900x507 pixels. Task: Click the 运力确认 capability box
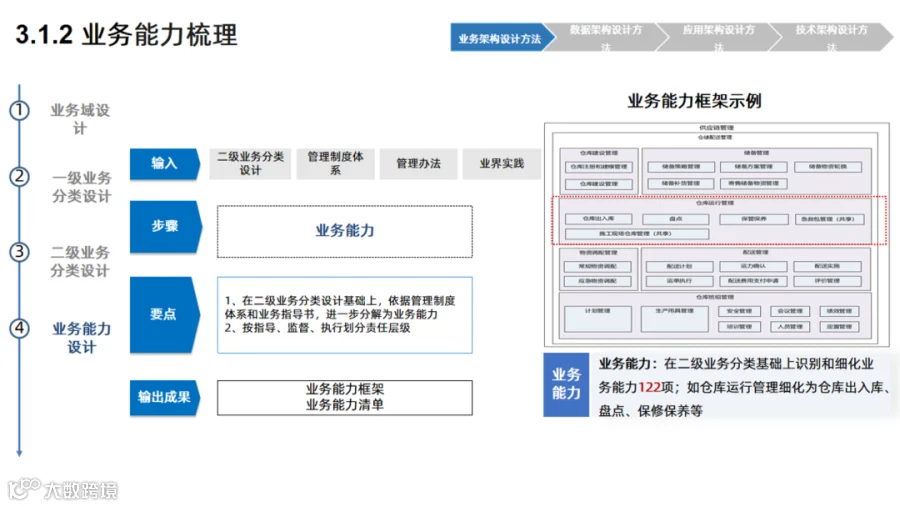[753, 266]
